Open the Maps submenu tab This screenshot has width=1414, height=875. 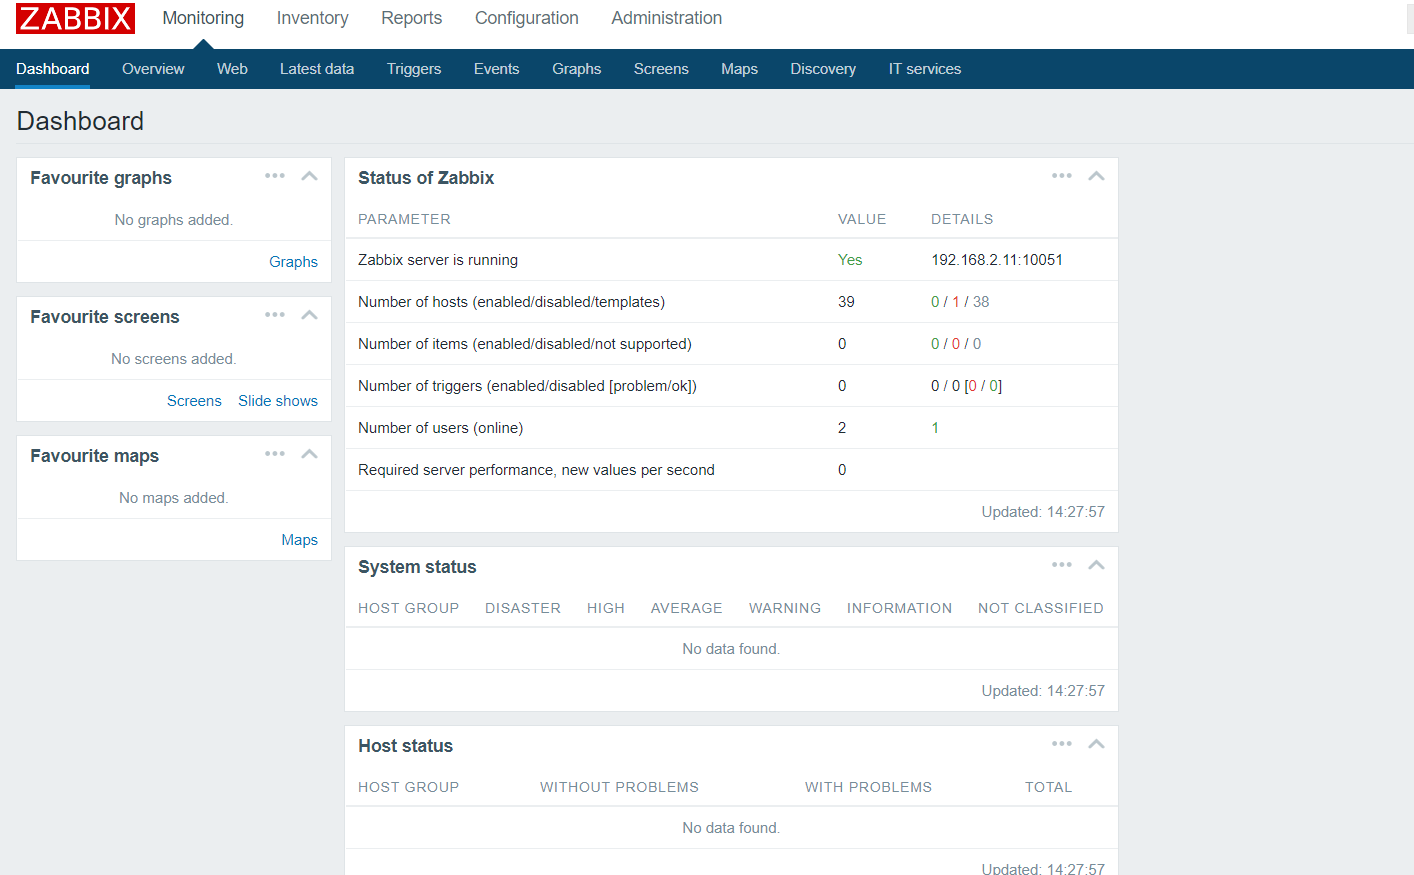[x=740, y=69]
